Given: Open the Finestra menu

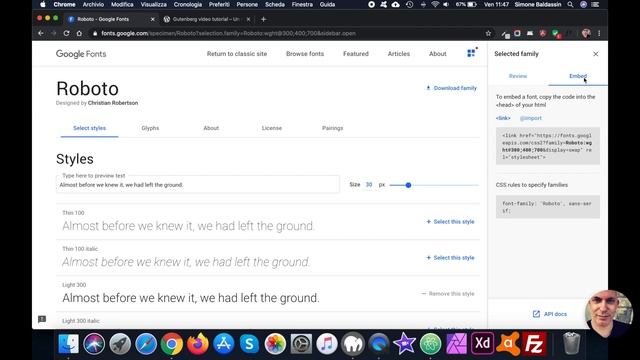Looking at the screenshot, I should pos(302,4).
